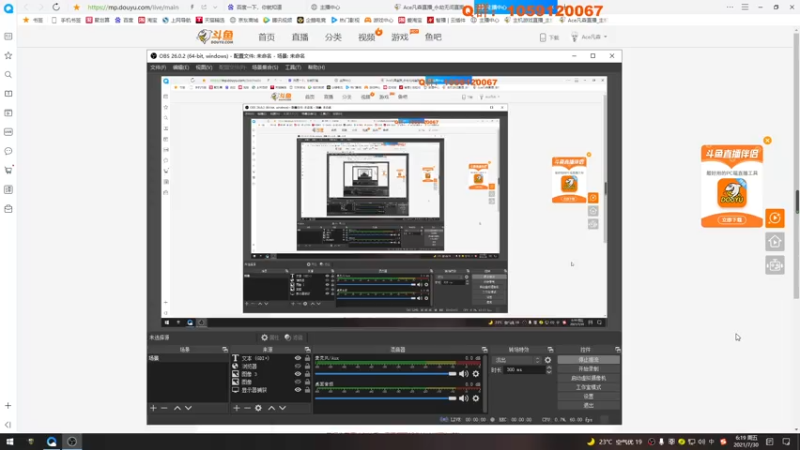Remove selected source with minus button

tap(247, 408)
